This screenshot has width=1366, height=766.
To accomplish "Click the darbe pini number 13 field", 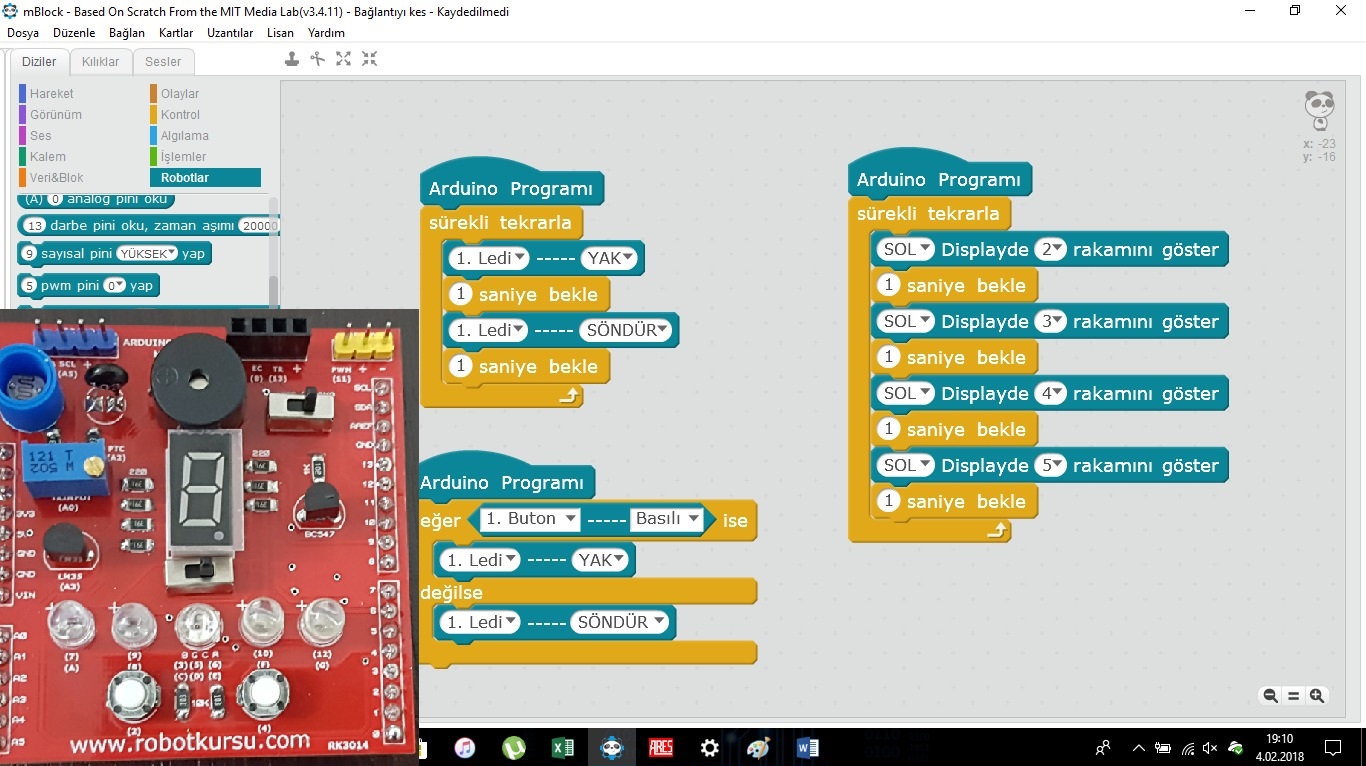I will coord(36,226).
